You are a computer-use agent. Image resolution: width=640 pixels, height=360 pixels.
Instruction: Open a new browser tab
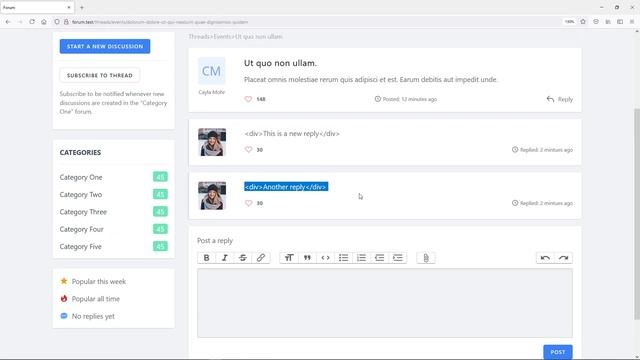click(x=82, y=7)
